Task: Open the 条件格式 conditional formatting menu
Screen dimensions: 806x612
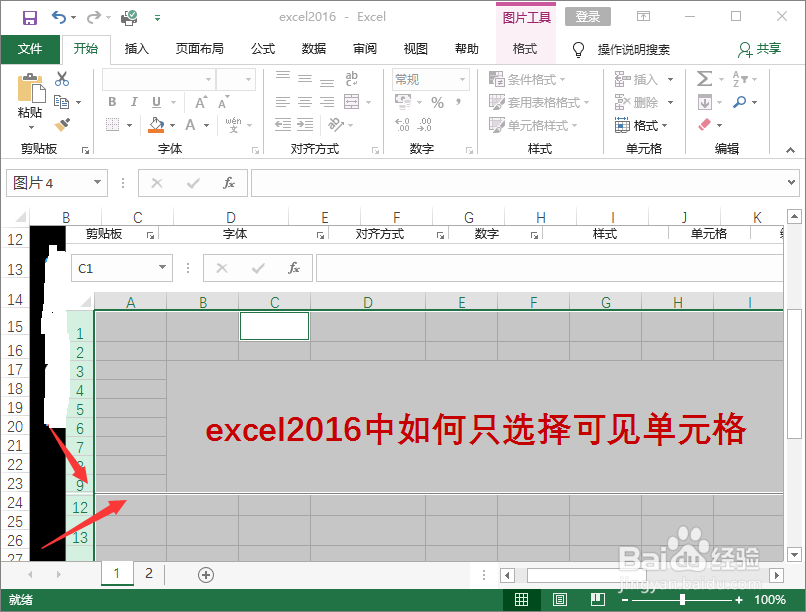Action: point(527,79)
